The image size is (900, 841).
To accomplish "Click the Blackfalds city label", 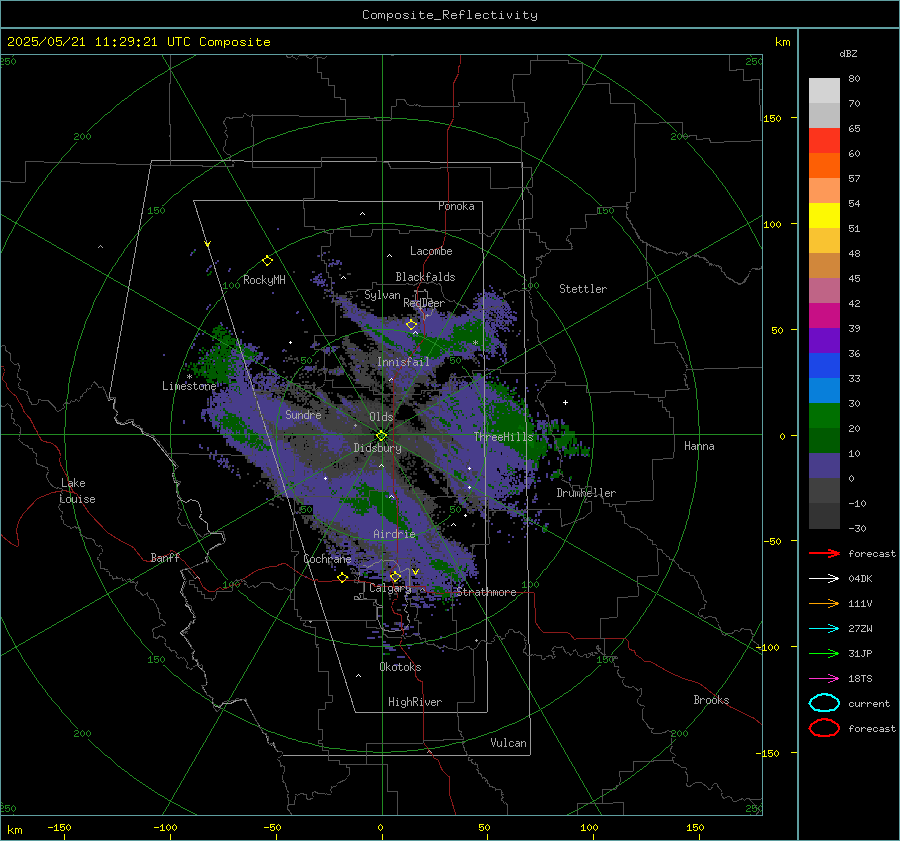I will coord(425,277).
